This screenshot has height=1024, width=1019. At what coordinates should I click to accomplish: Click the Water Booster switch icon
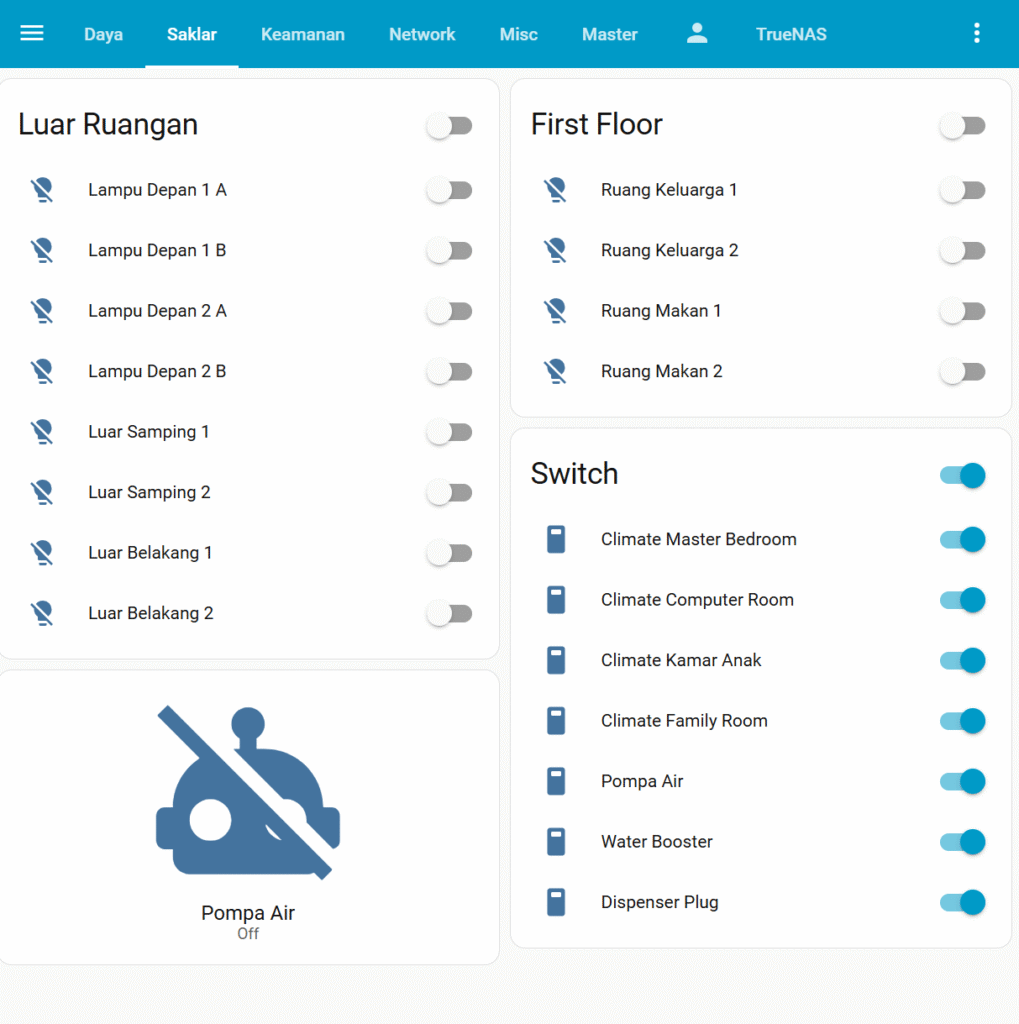[x=556, y=842]
